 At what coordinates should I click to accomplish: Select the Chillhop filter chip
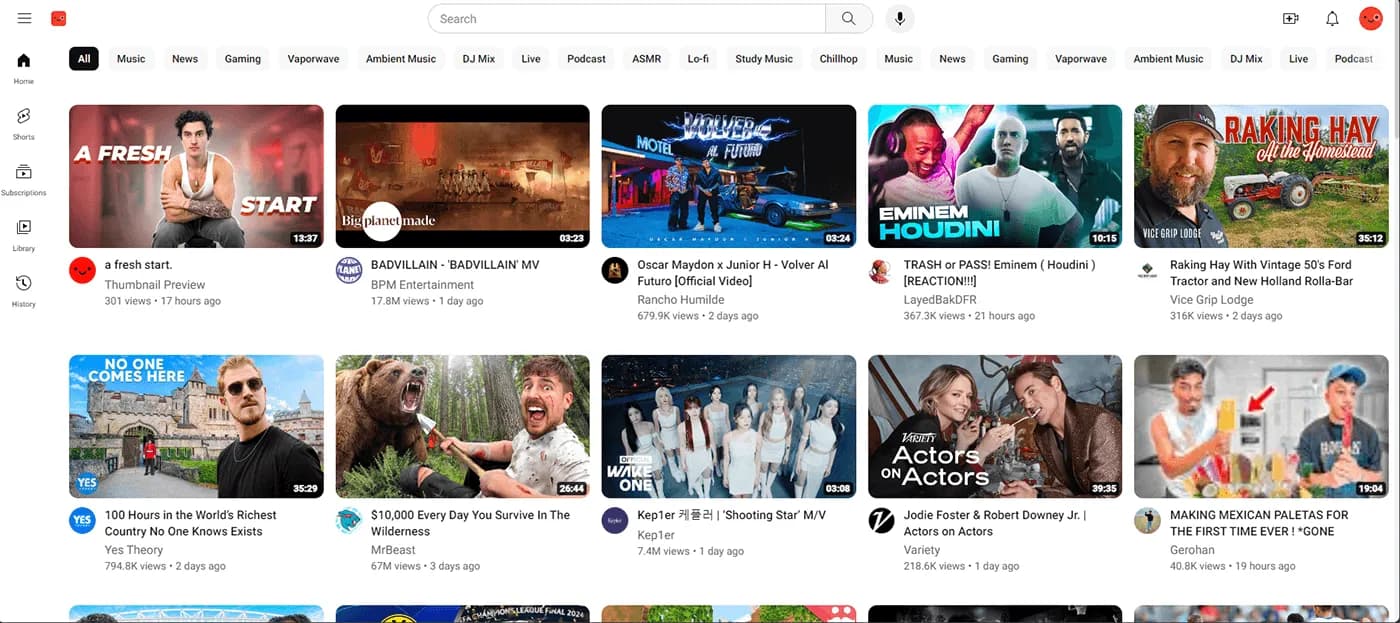pyautogui.click(x=839, y=59)
